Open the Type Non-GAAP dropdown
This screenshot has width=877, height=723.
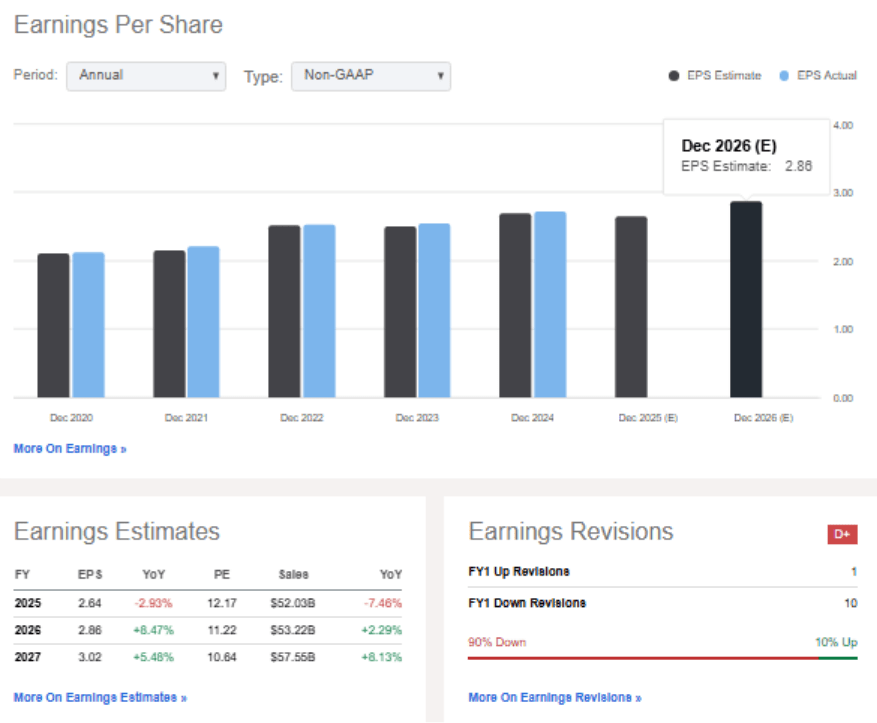click(x=370, y=76)
